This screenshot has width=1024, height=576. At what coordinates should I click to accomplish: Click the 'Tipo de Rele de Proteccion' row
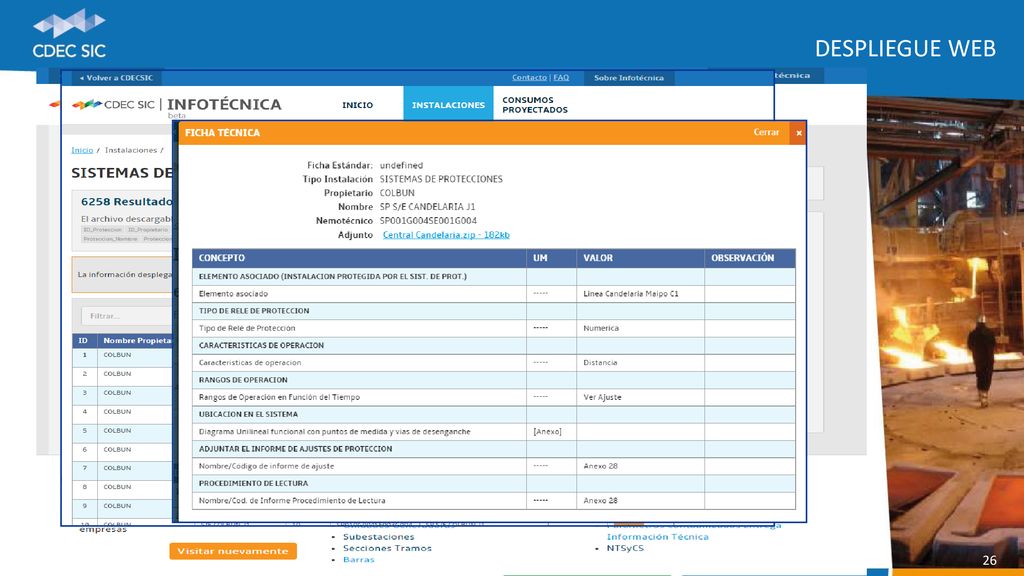point(494,328)
